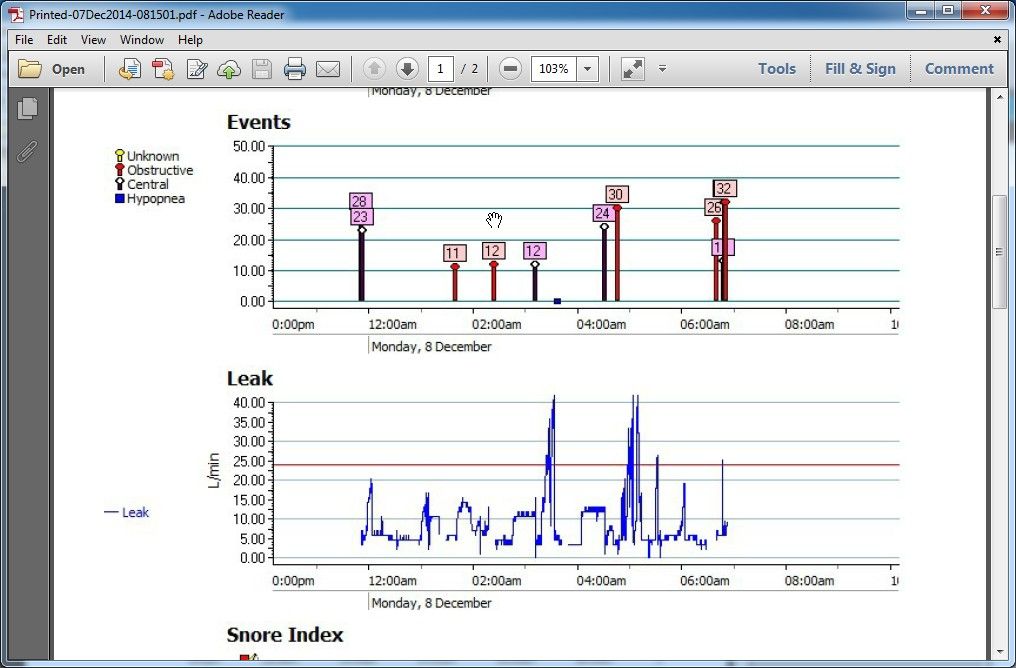Open the Fill & Sign pane

tap(860, 69)
